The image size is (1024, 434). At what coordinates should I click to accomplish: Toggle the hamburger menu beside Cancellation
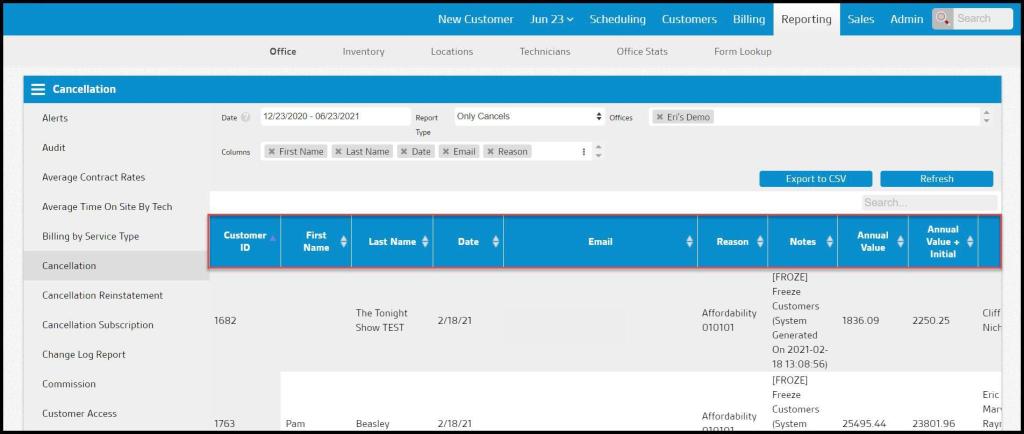pos(38,89)
